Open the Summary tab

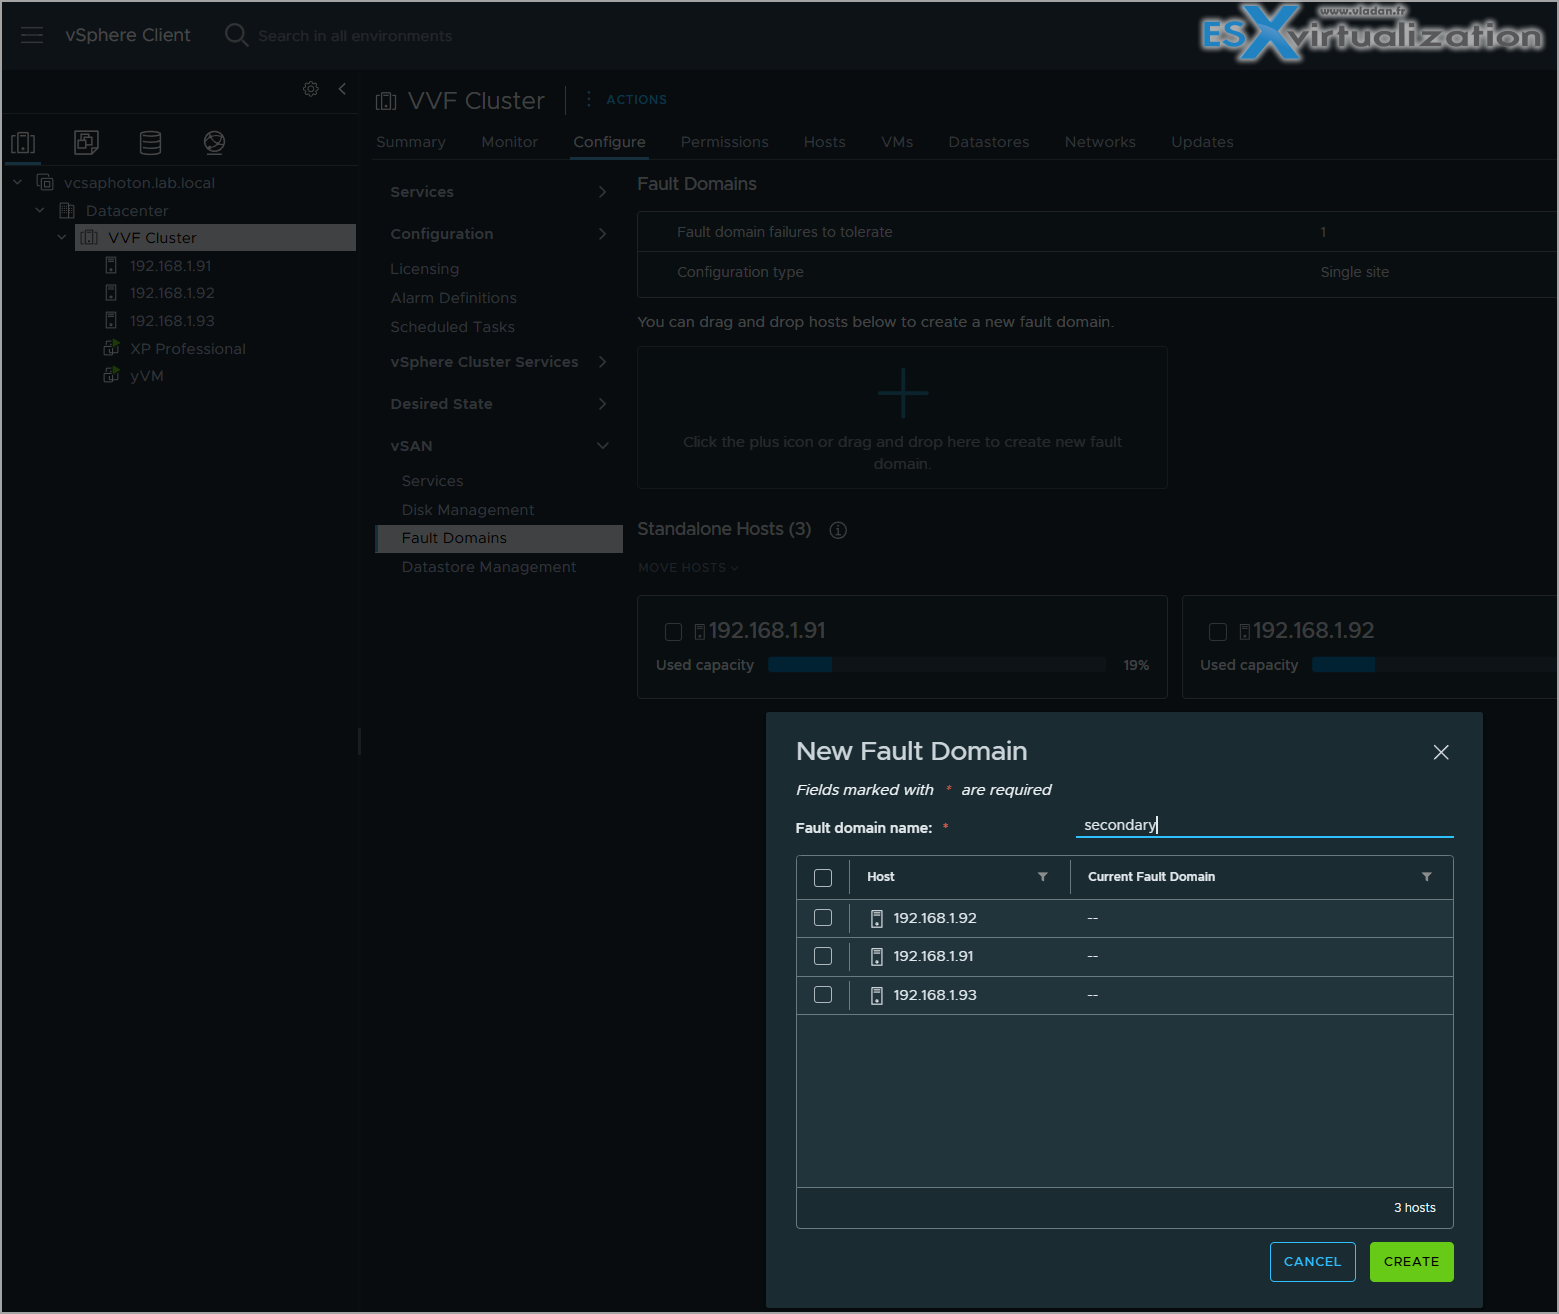[411, 142]
